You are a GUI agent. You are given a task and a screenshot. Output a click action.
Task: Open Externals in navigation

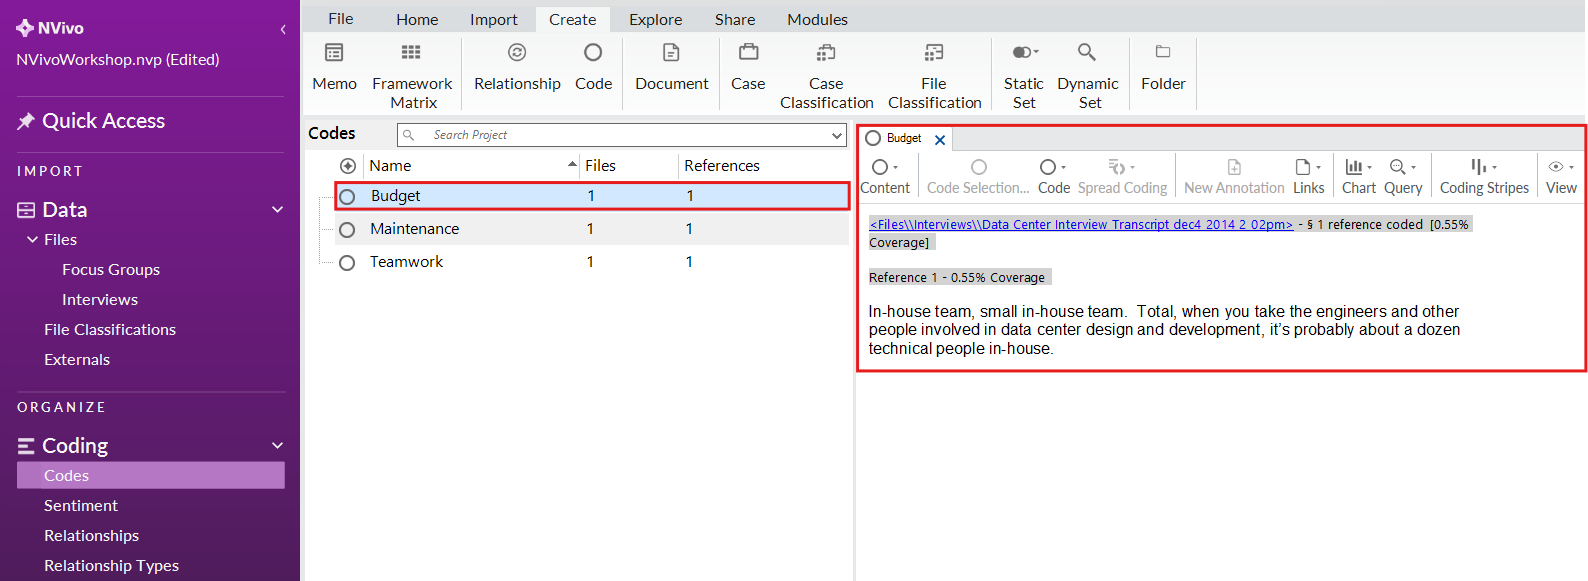pyautogui.click(x=77, y=360)
